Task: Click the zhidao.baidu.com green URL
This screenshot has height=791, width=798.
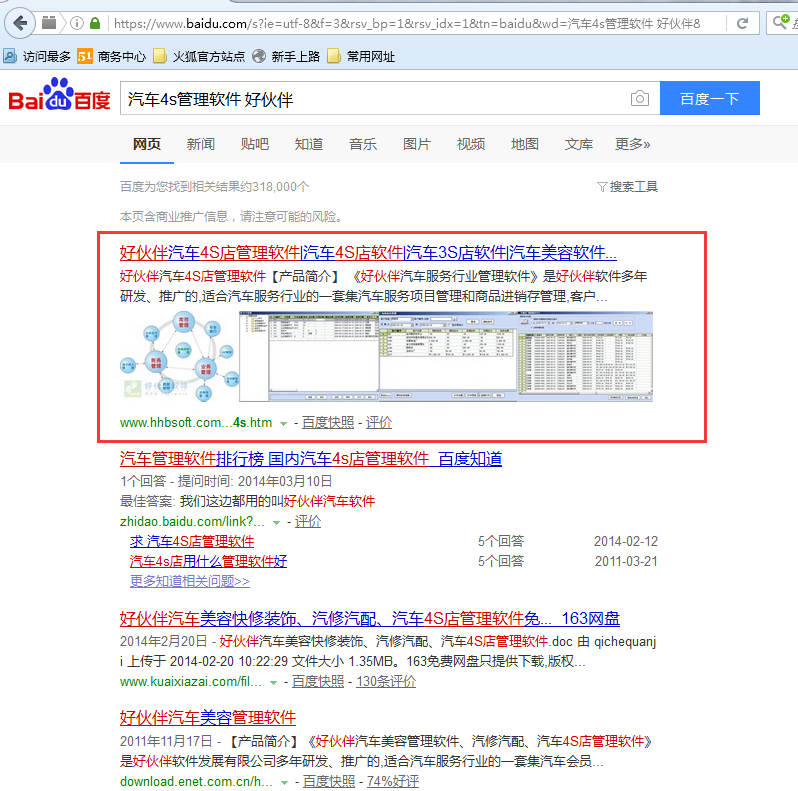Action: (x=192, y=522)
